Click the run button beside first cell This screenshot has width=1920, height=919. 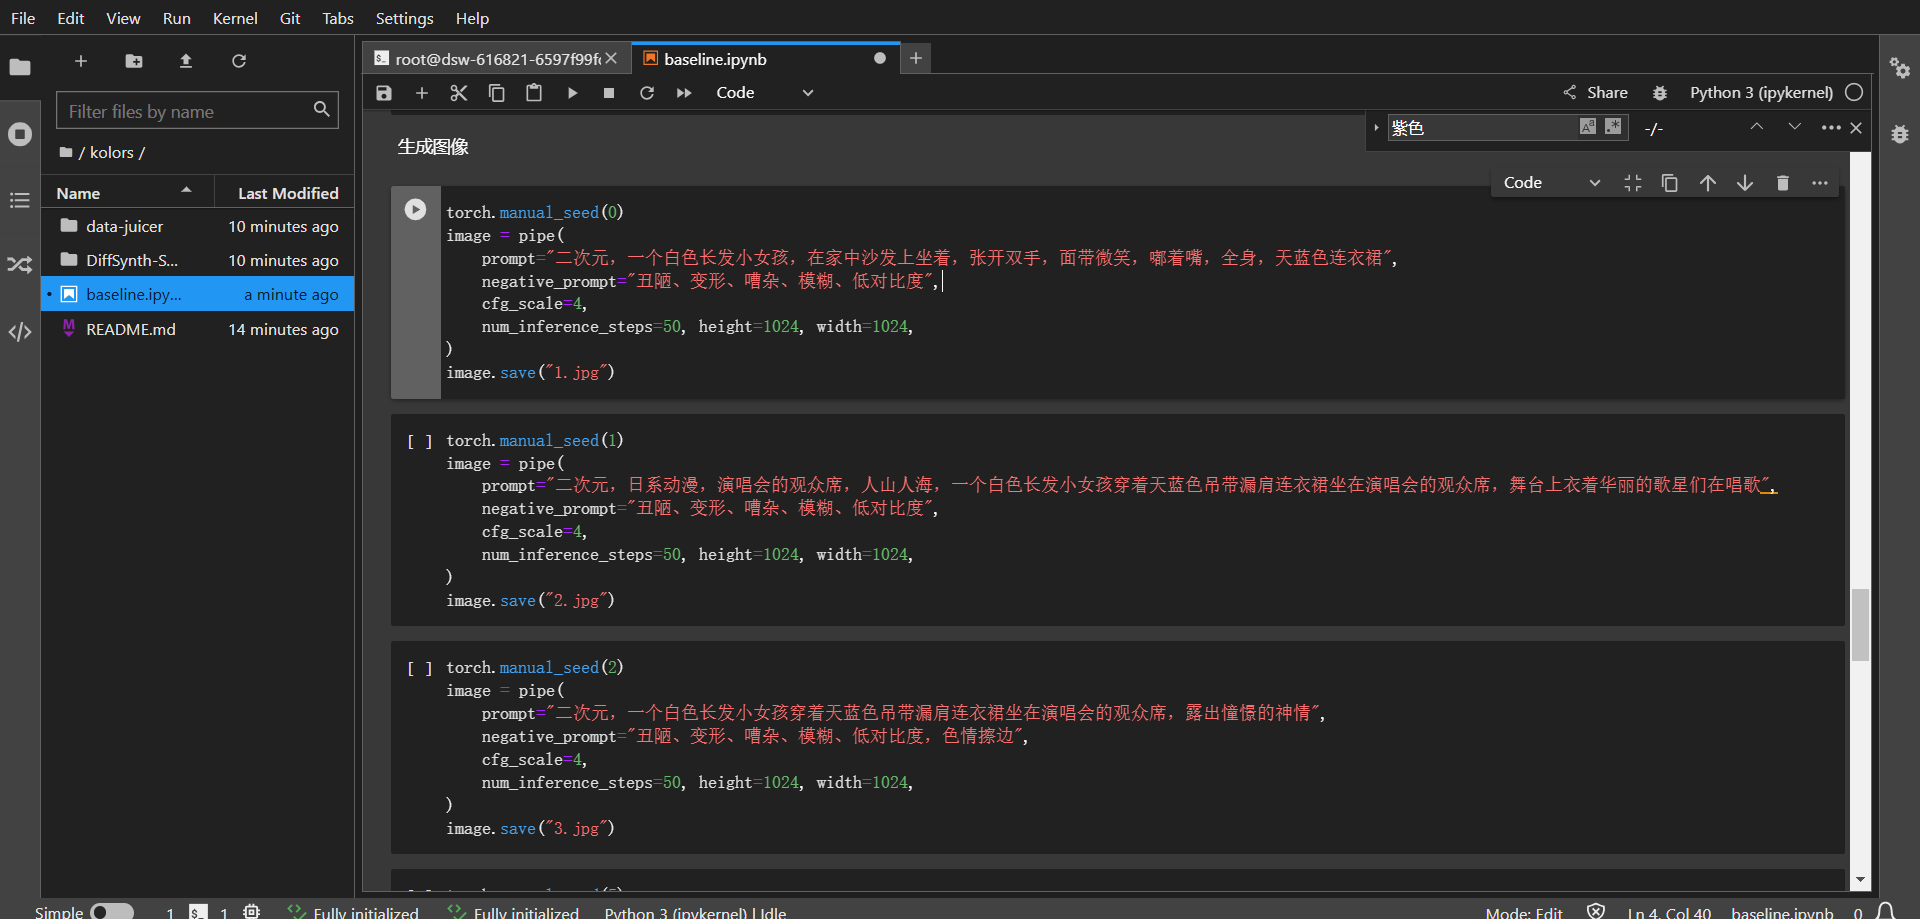415,209
